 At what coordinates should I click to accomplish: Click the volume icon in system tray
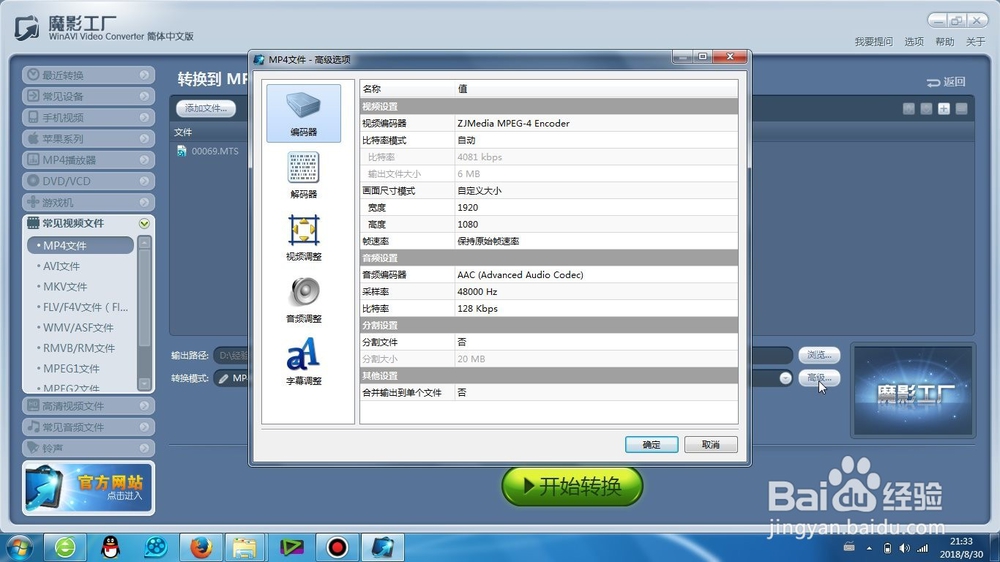point(904,548)
